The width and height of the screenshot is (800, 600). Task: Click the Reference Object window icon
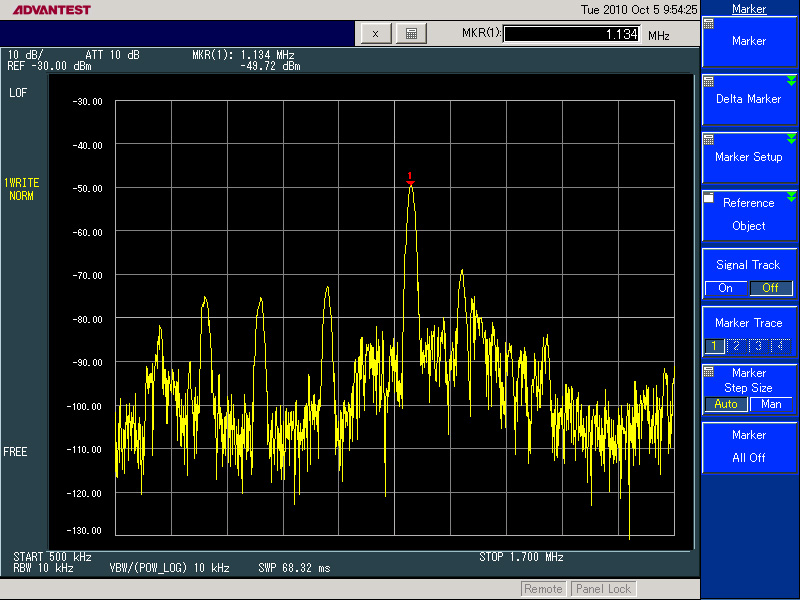pyautogui.click(x=709, y=198)
